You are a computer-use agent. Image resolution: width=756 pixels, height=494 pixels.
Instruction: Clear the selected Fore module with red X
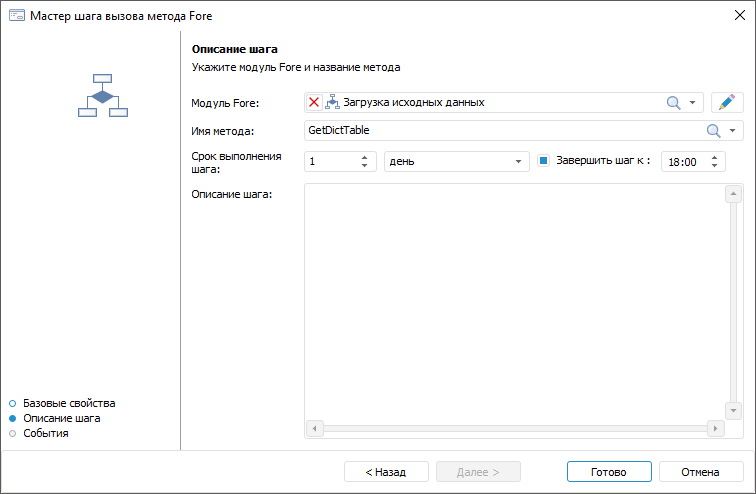point(314,102)
